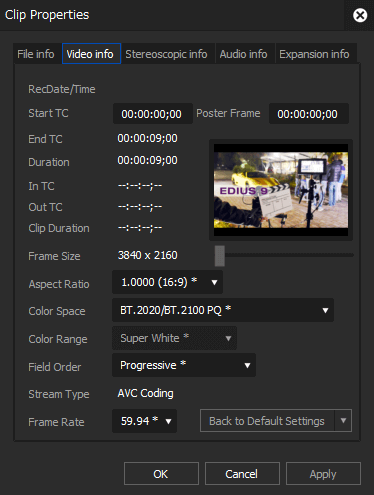
Task: Open the Color Range Super White dropdown
Action: point(174,338)
